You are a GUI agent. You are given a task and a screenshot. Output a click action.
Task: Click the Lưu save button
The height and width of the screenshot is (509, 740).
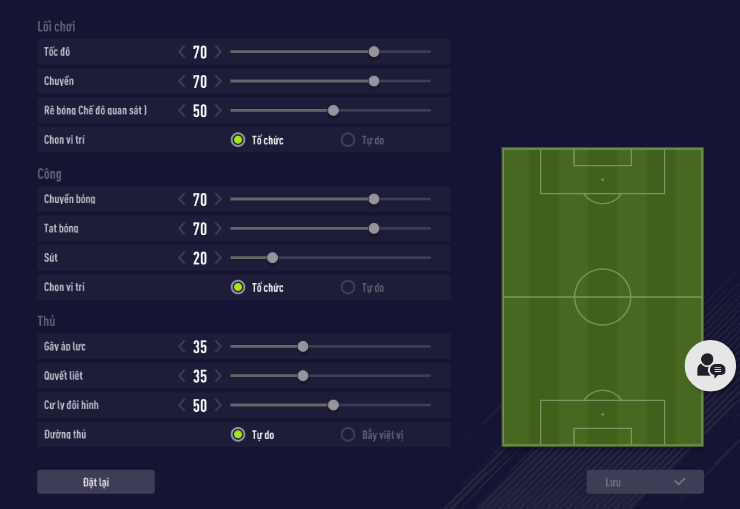[644, 482]
